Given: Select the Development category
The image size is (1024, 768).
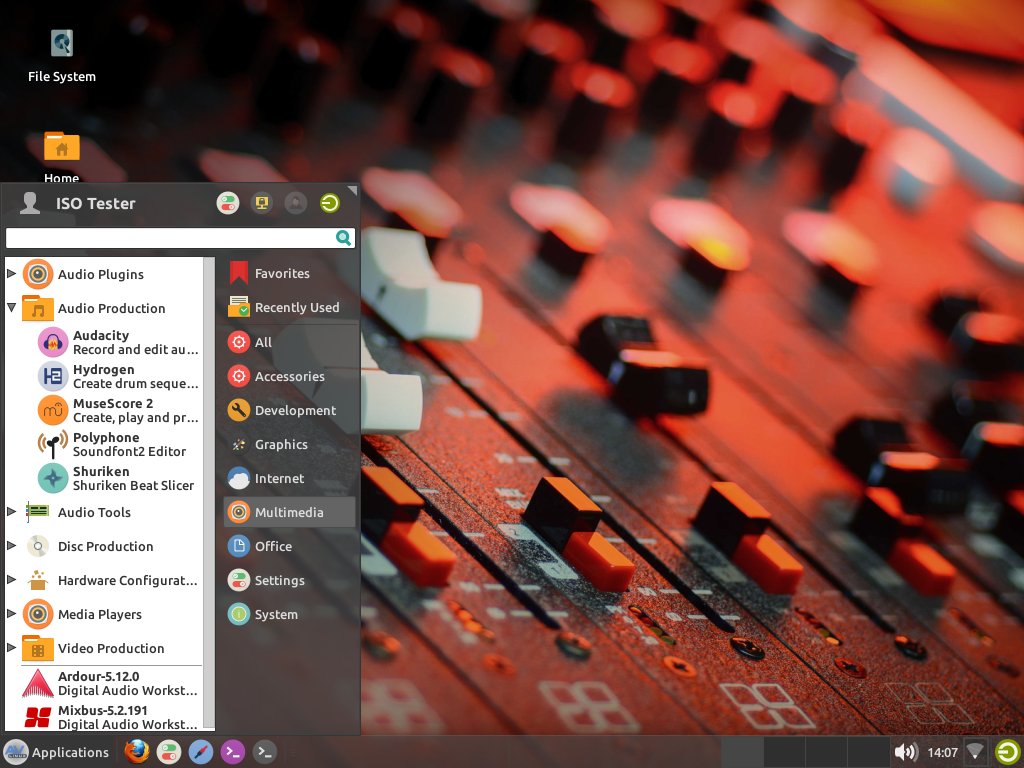Looking at the screenshot, I should 290,410.
